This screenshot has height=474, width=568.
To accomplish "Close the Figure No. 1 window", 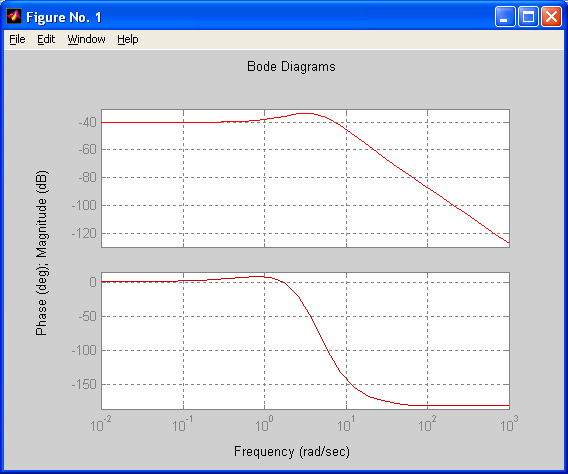I will [551, 17].
